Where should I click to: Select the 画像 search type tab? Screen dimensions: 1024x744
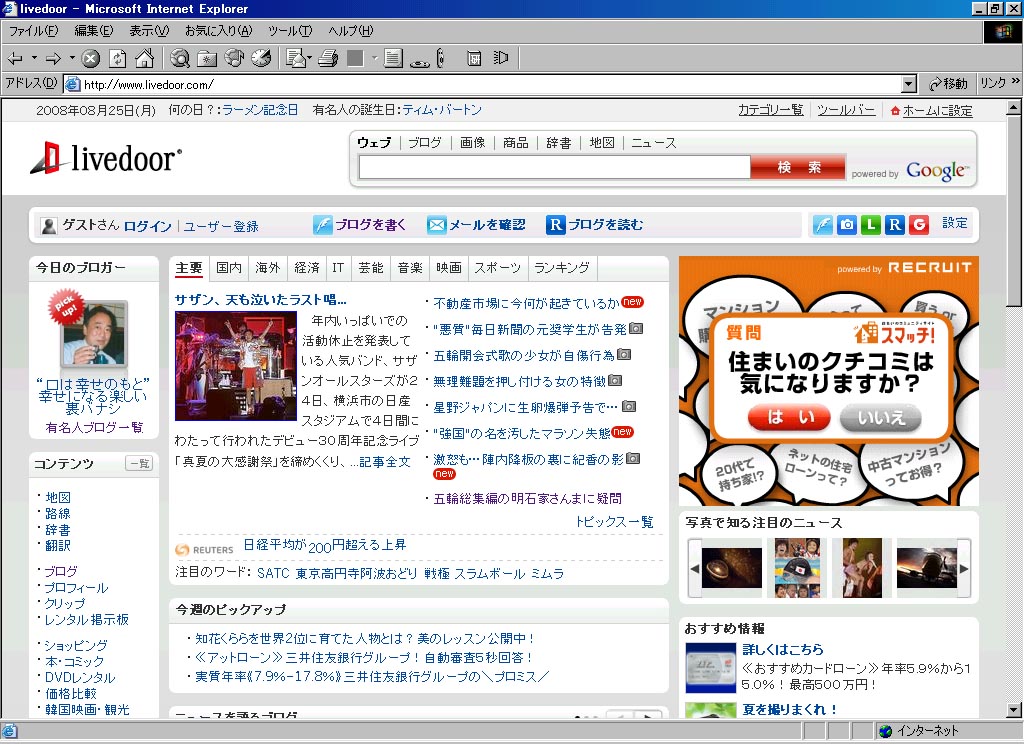[473, 142]
